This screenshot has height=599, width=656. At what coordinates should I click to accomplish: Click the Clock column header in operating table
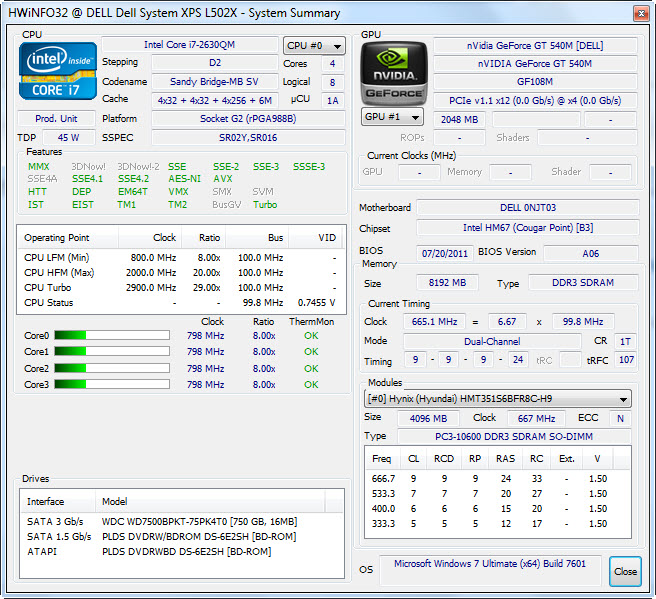tap(150, 238)
